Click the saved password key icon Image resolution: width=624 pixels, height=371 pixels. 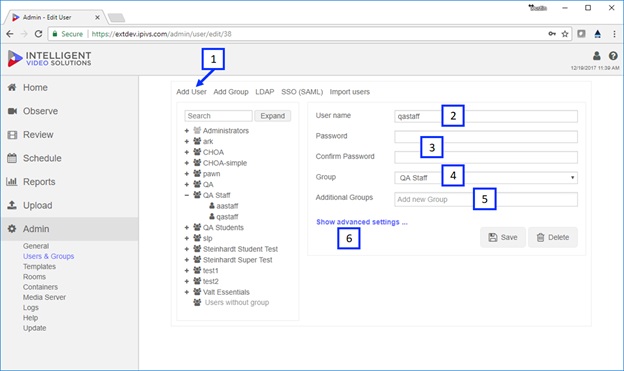(552, 34)
